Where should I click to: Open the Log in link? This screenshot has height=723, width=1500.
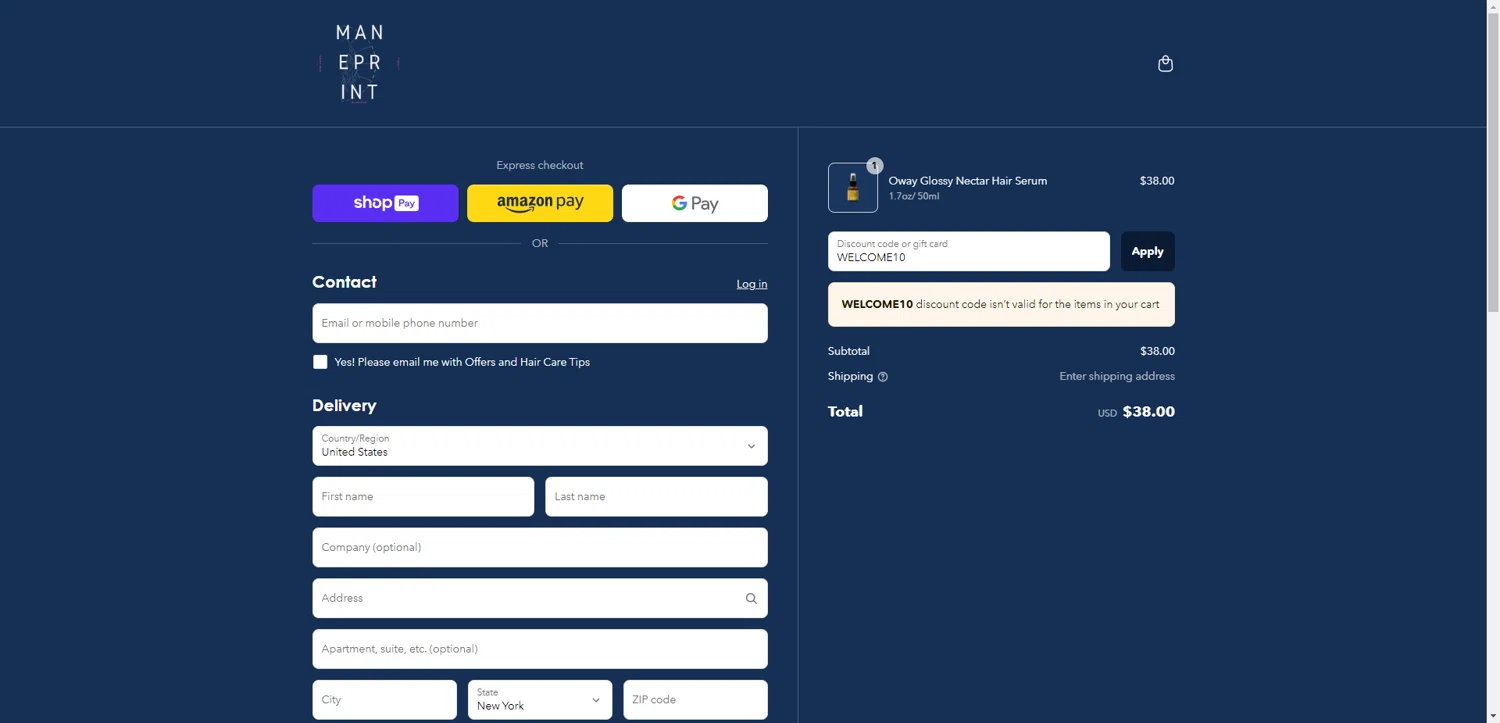(752, 284)
